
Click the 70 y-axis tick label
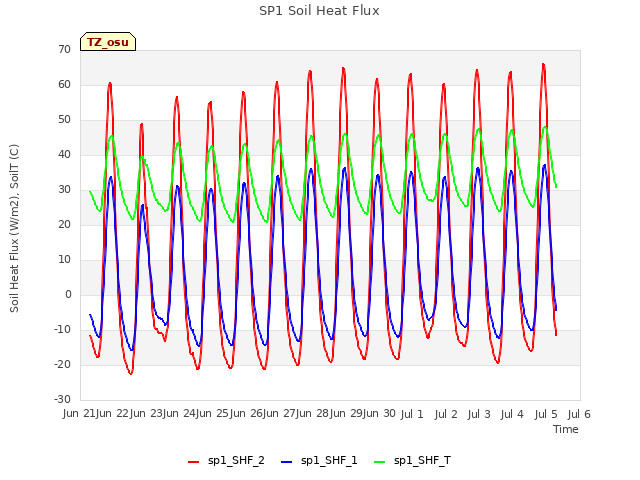64,49
